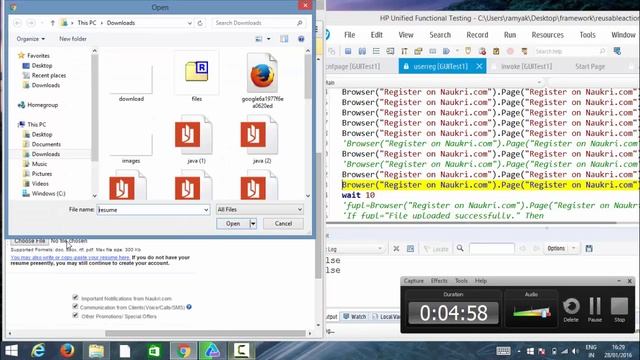Open Firefox from the taskbar

(67, 351)
